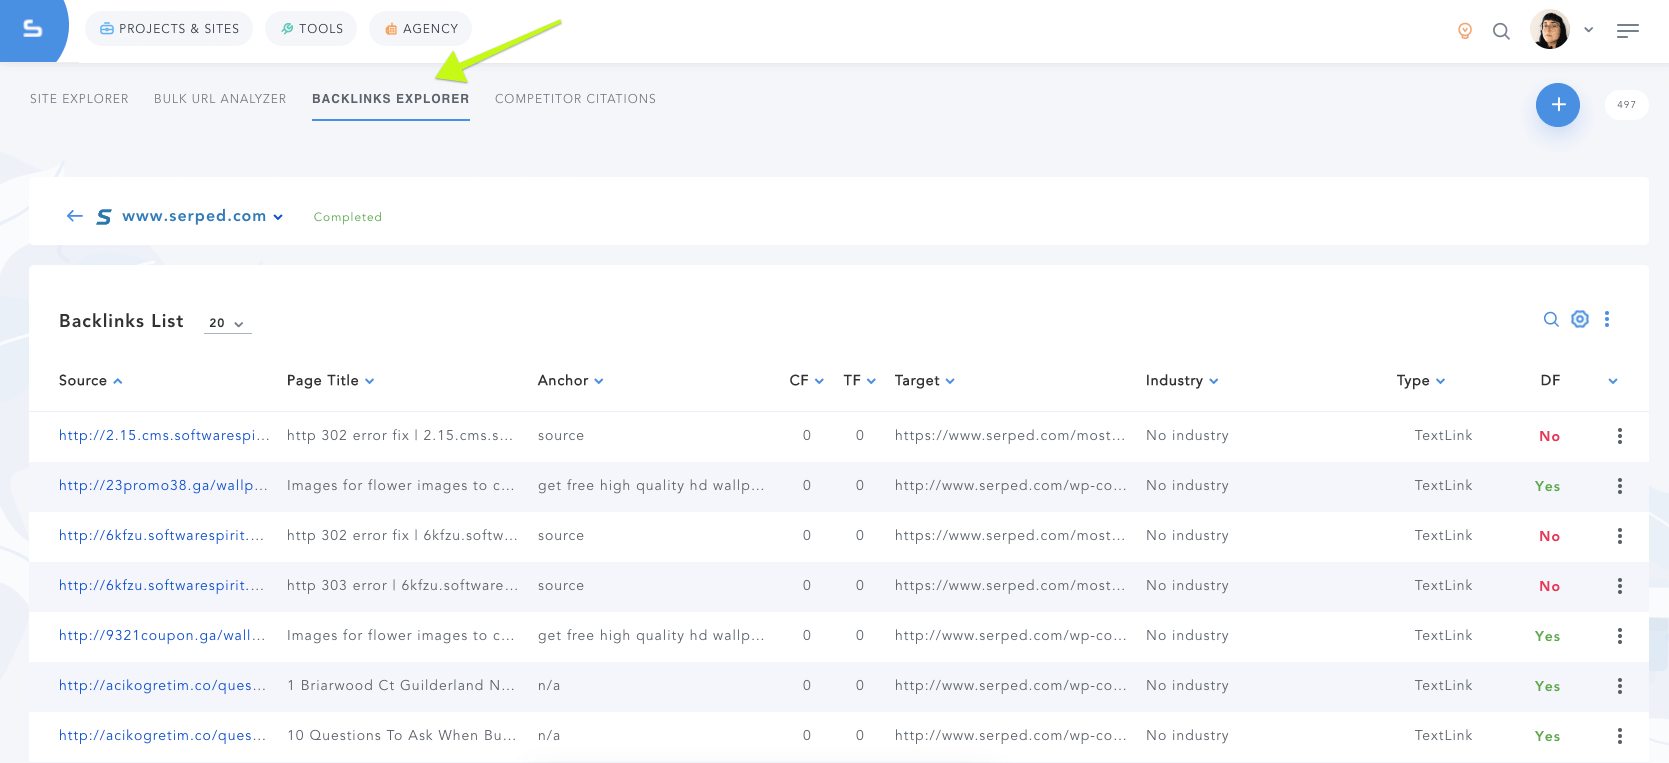1669x763 pixels.
Task: Expand the chevron after DF column
Action: pyautogui.click(x=1613, y=381)
